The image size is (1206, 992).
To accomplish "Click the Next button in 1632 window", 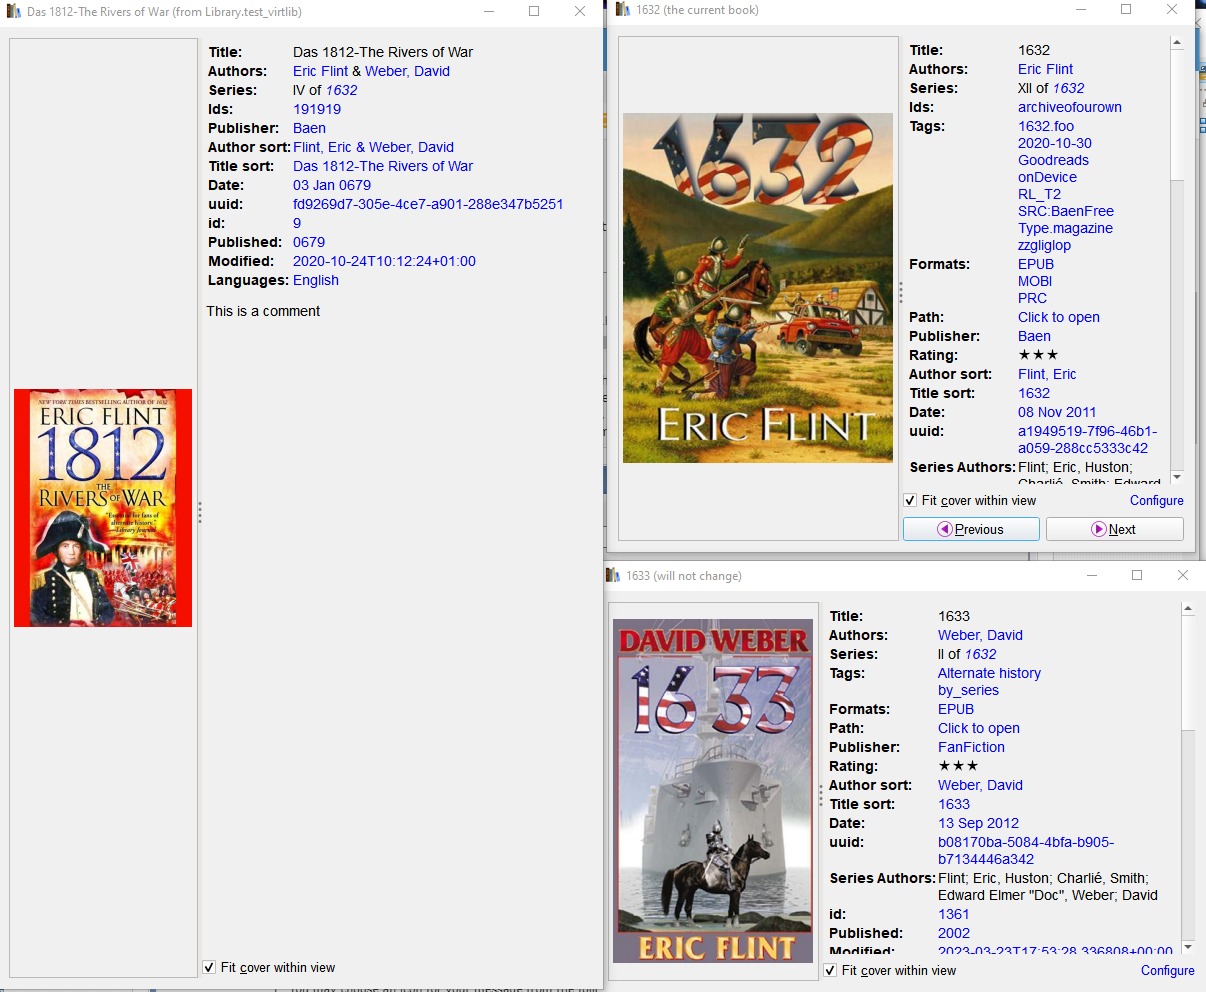I will 1114,529.
